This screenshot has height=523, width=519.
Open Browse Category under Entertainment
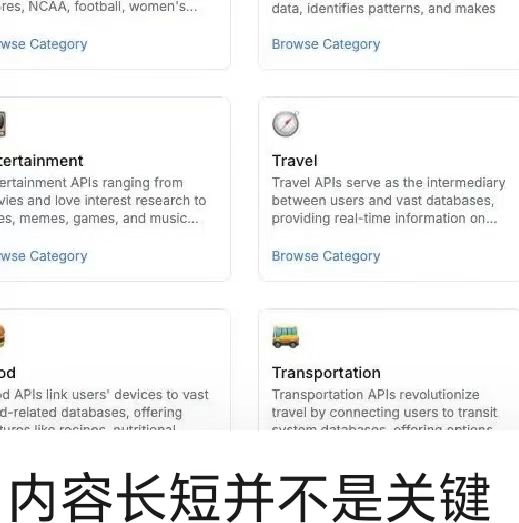[x=43, y=256]
